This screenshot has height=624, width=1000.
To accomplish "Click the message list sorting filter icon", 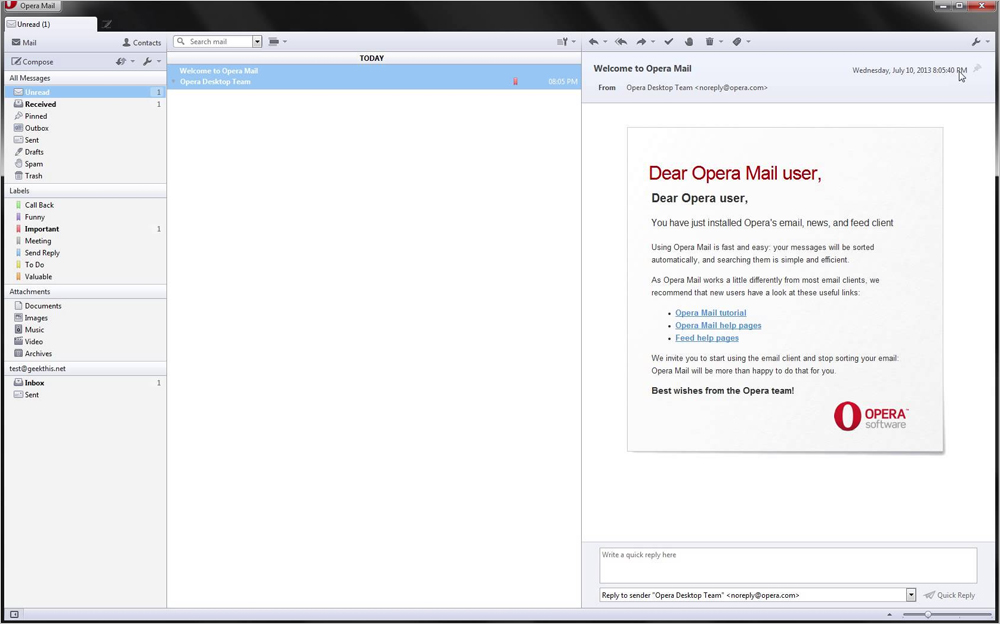I will tap(562, 41).
